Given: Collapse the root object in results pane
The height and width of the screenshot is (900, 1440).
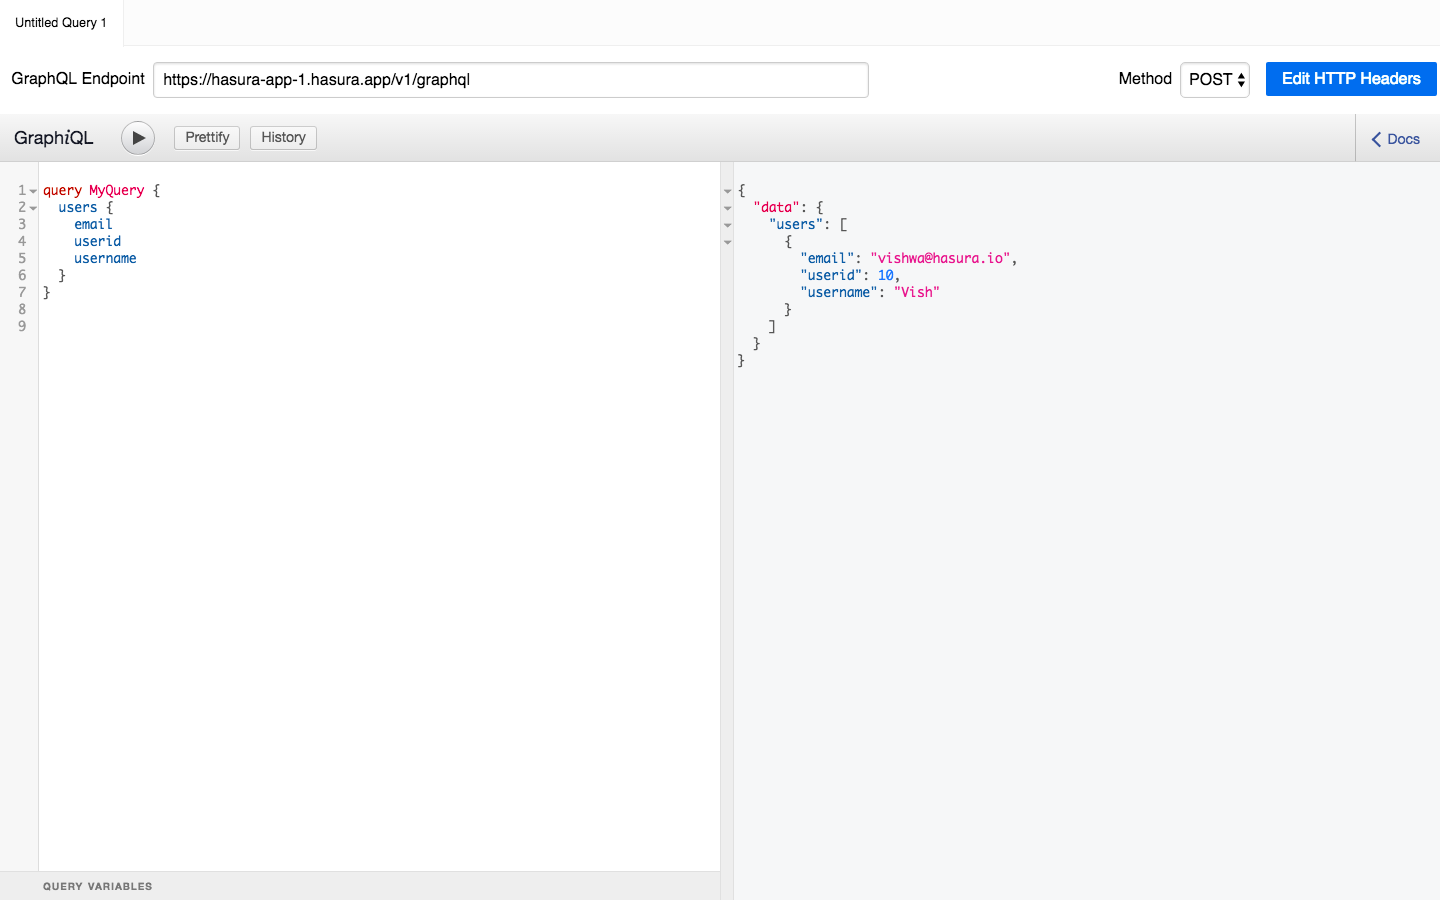Looking at the screenshot, I should coord(728,191).
